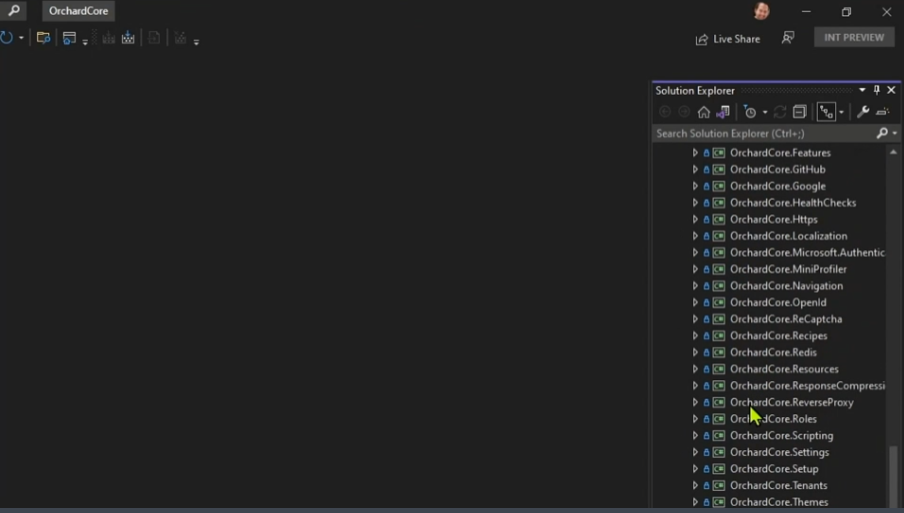
Task: Click the Pending Changes Filter clock icon
Action: (749, 112)
